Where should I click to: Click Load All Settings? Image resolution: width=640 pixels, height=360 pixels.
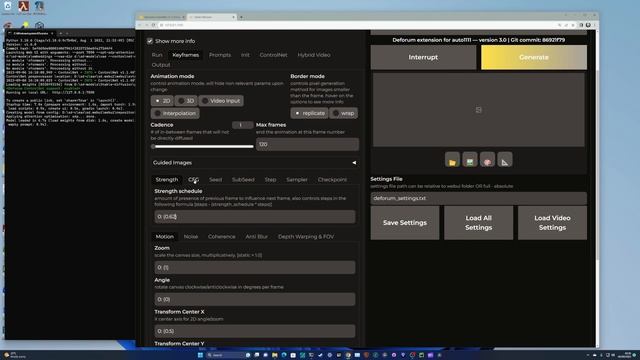pyautogui.click(x=478, y=222)
